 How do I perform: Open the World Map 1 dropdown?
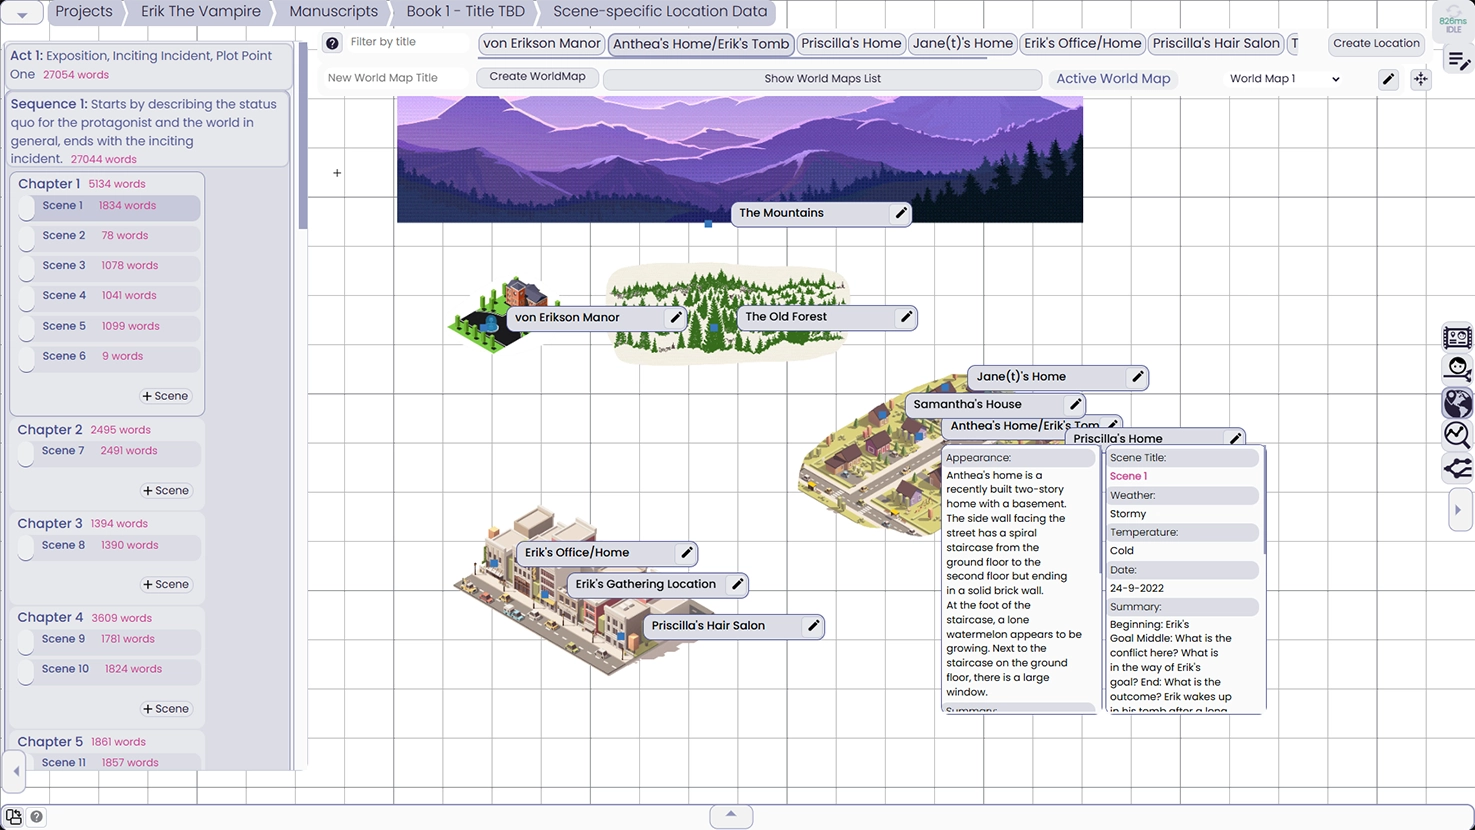coord(1284,79)
